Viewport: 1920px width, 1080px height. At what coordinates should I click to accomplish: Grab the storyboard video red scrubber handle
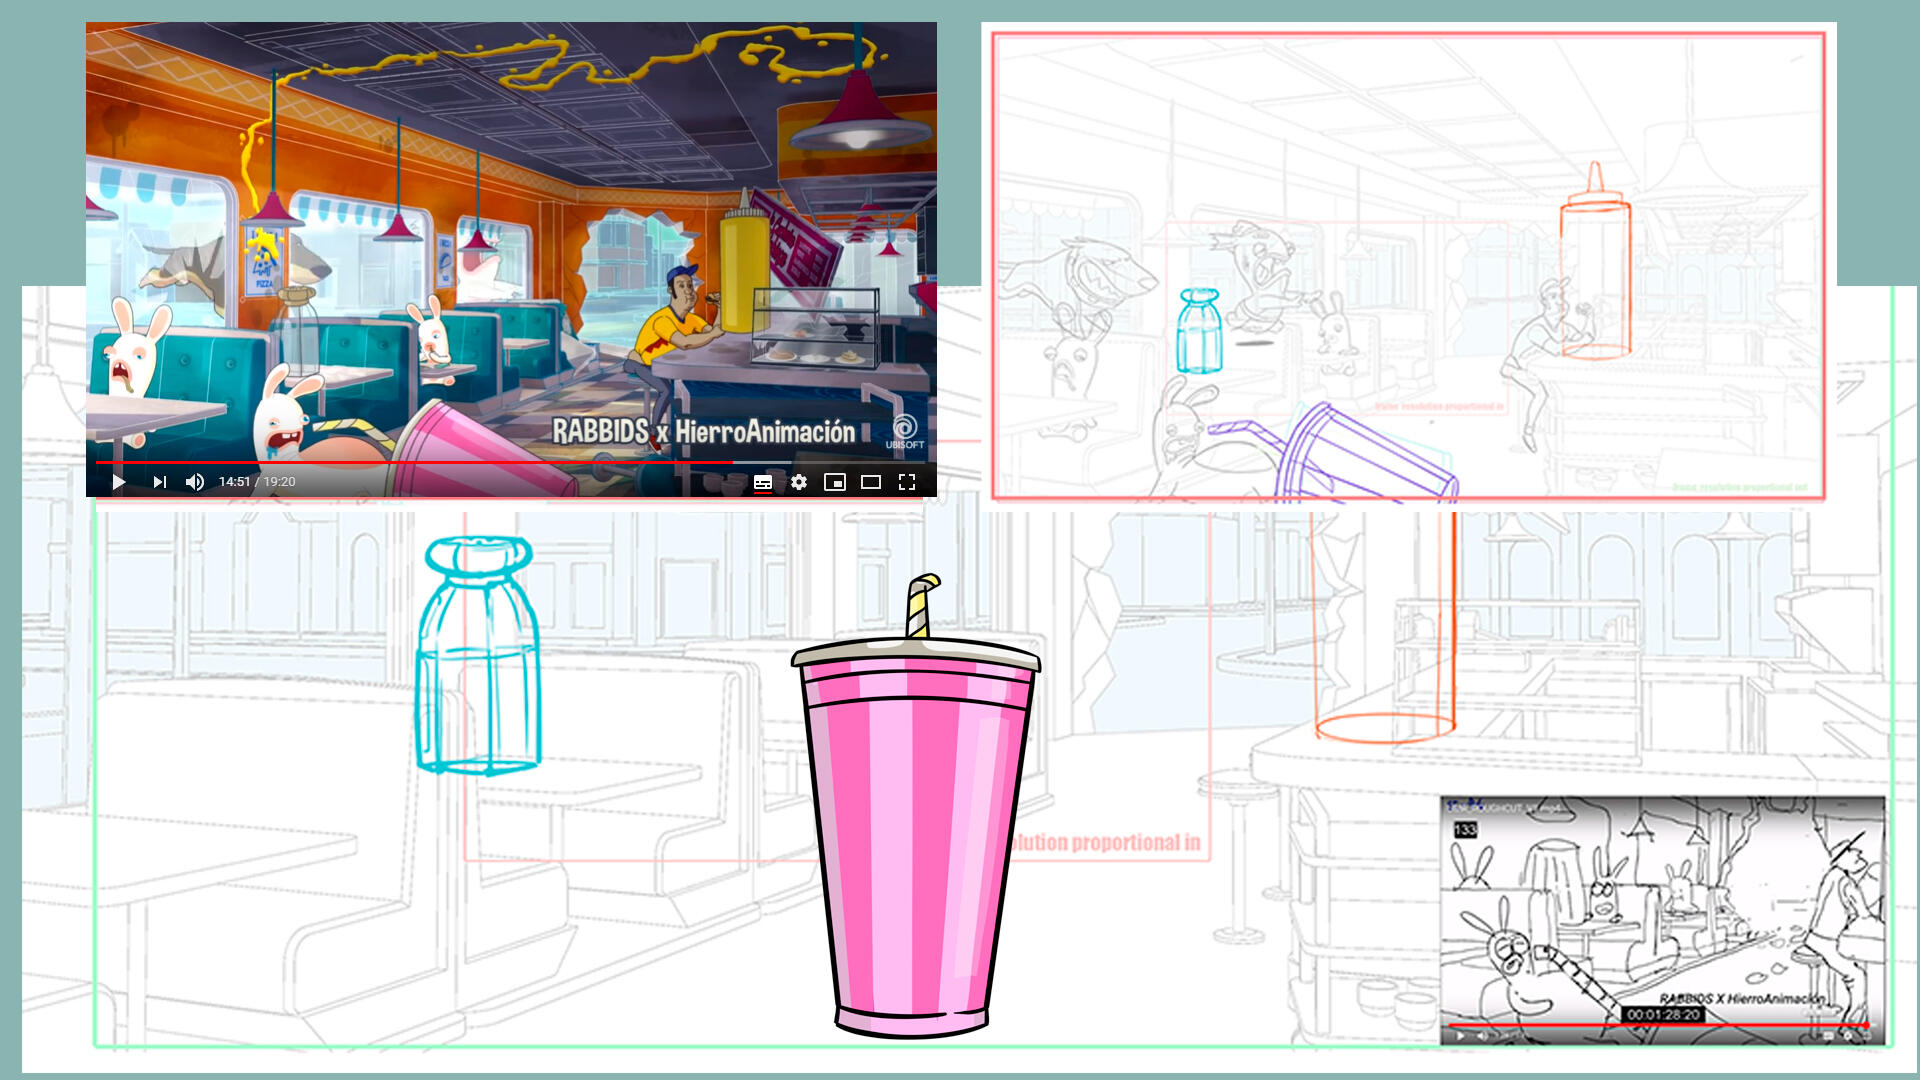click(1866, 1025)
